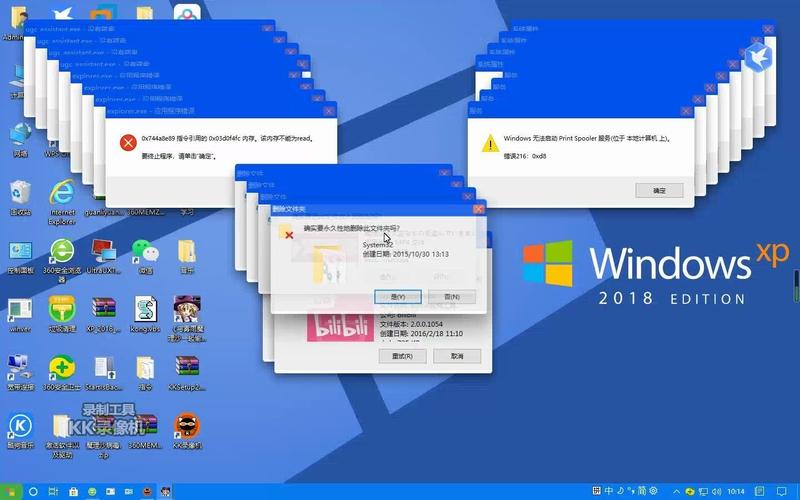Toggle the 简 simplified/traditional IME button

(x=642, y=491)
